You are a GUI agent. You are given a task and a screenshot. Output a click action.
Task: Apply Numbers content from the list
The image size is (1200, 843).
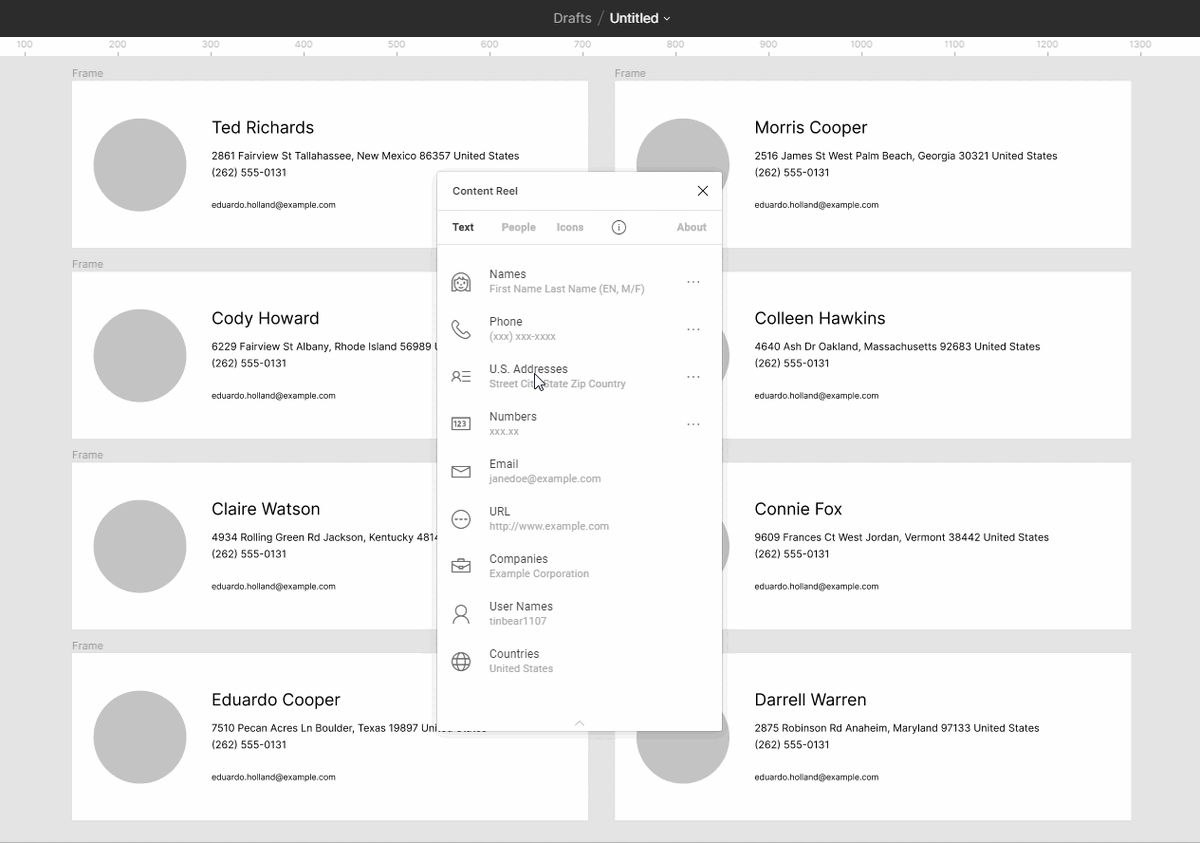[579, 424]
